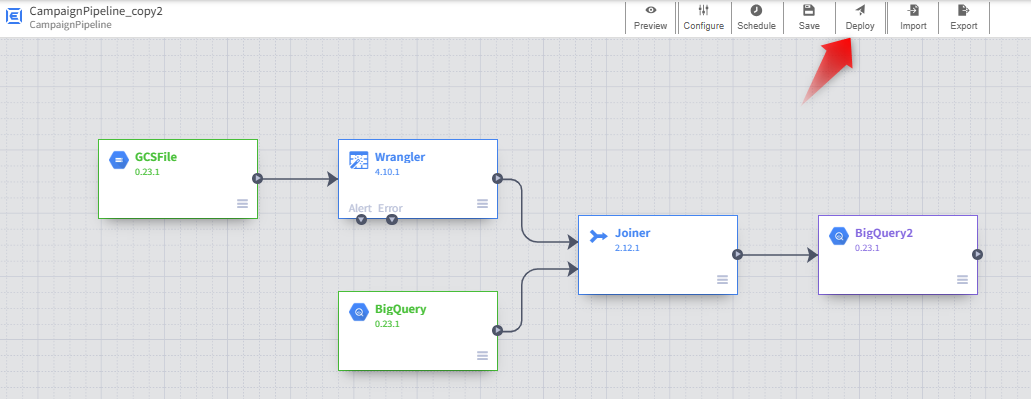
Task: Save the pipeline with the Save button
Action: coord(809,18)
